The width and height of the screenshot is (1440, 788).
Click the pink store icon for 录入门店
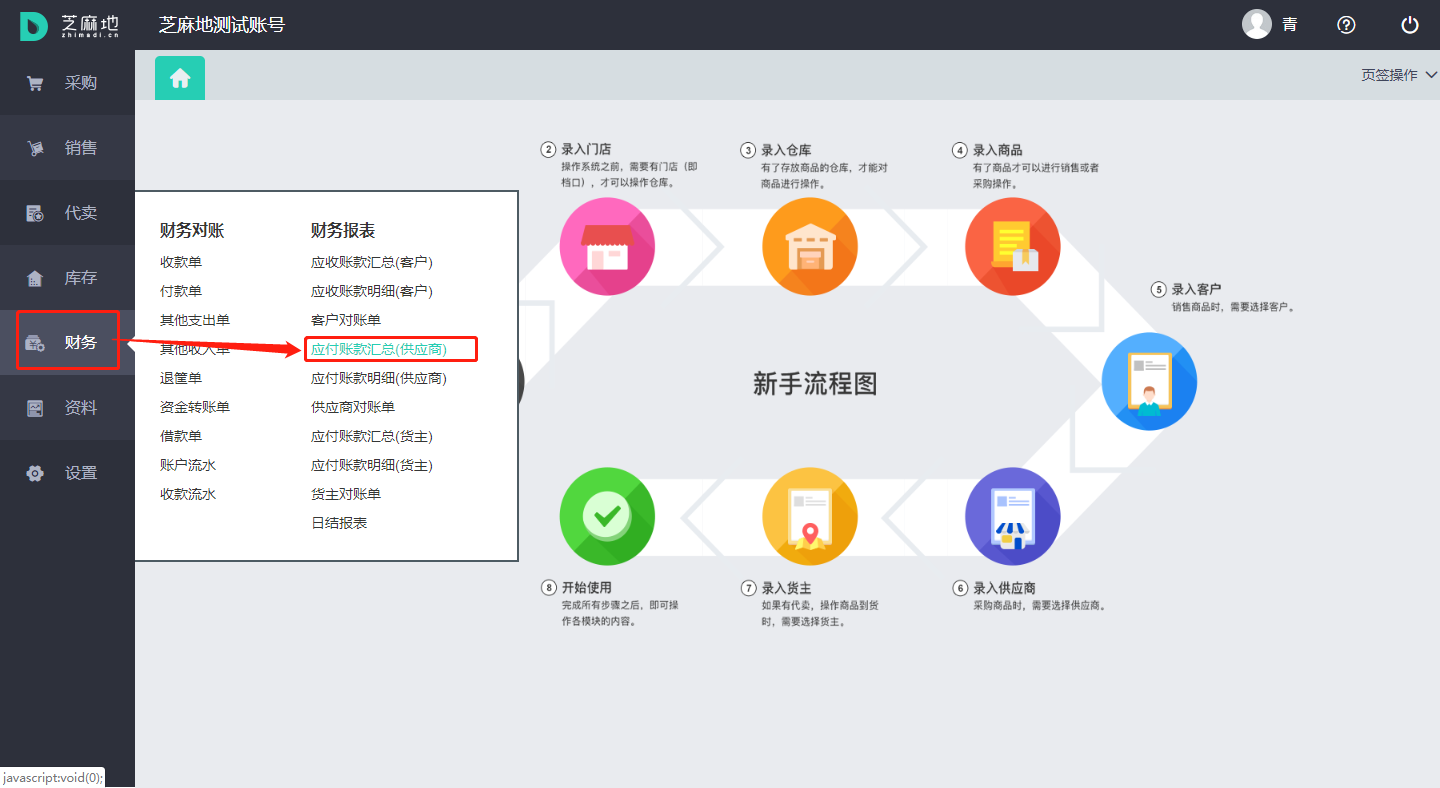pyautogui.click(x=608, y=247)
